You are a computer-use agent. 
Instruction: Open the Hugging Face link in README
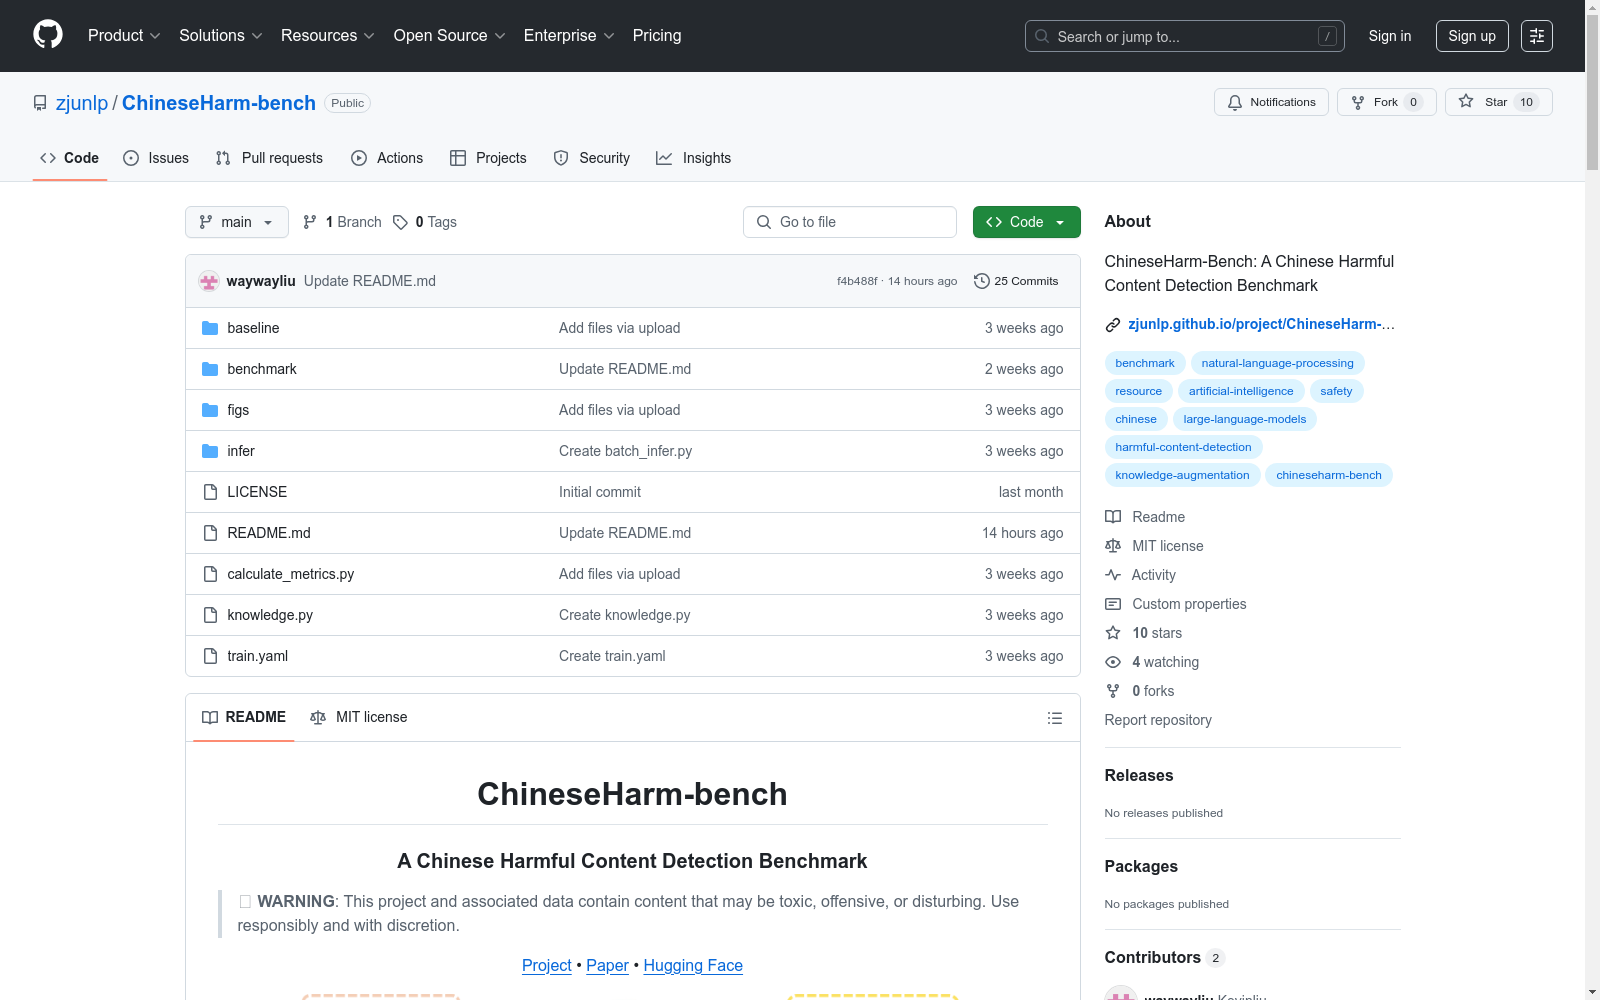click(x=693, y=965)
